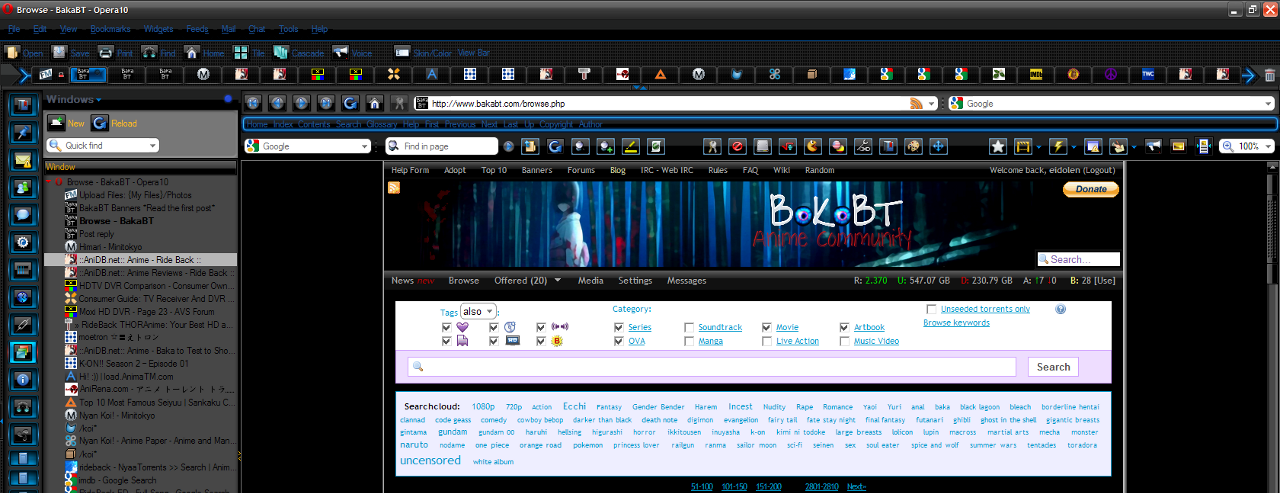Click the lightning bolt icon in toolbar
The height and width of the screenshot is (493, 1280).
click(1057, 146)
